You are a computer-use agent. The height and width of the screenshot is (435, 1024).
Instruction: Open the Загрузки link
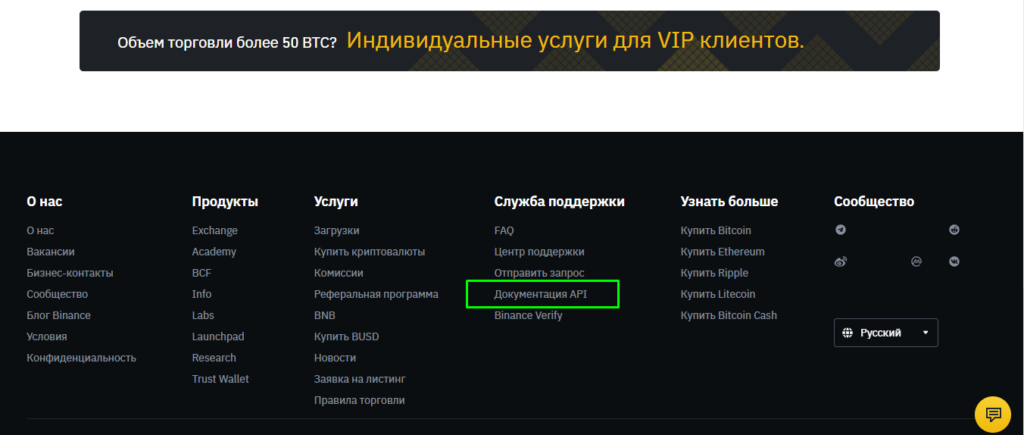(336, 231)
